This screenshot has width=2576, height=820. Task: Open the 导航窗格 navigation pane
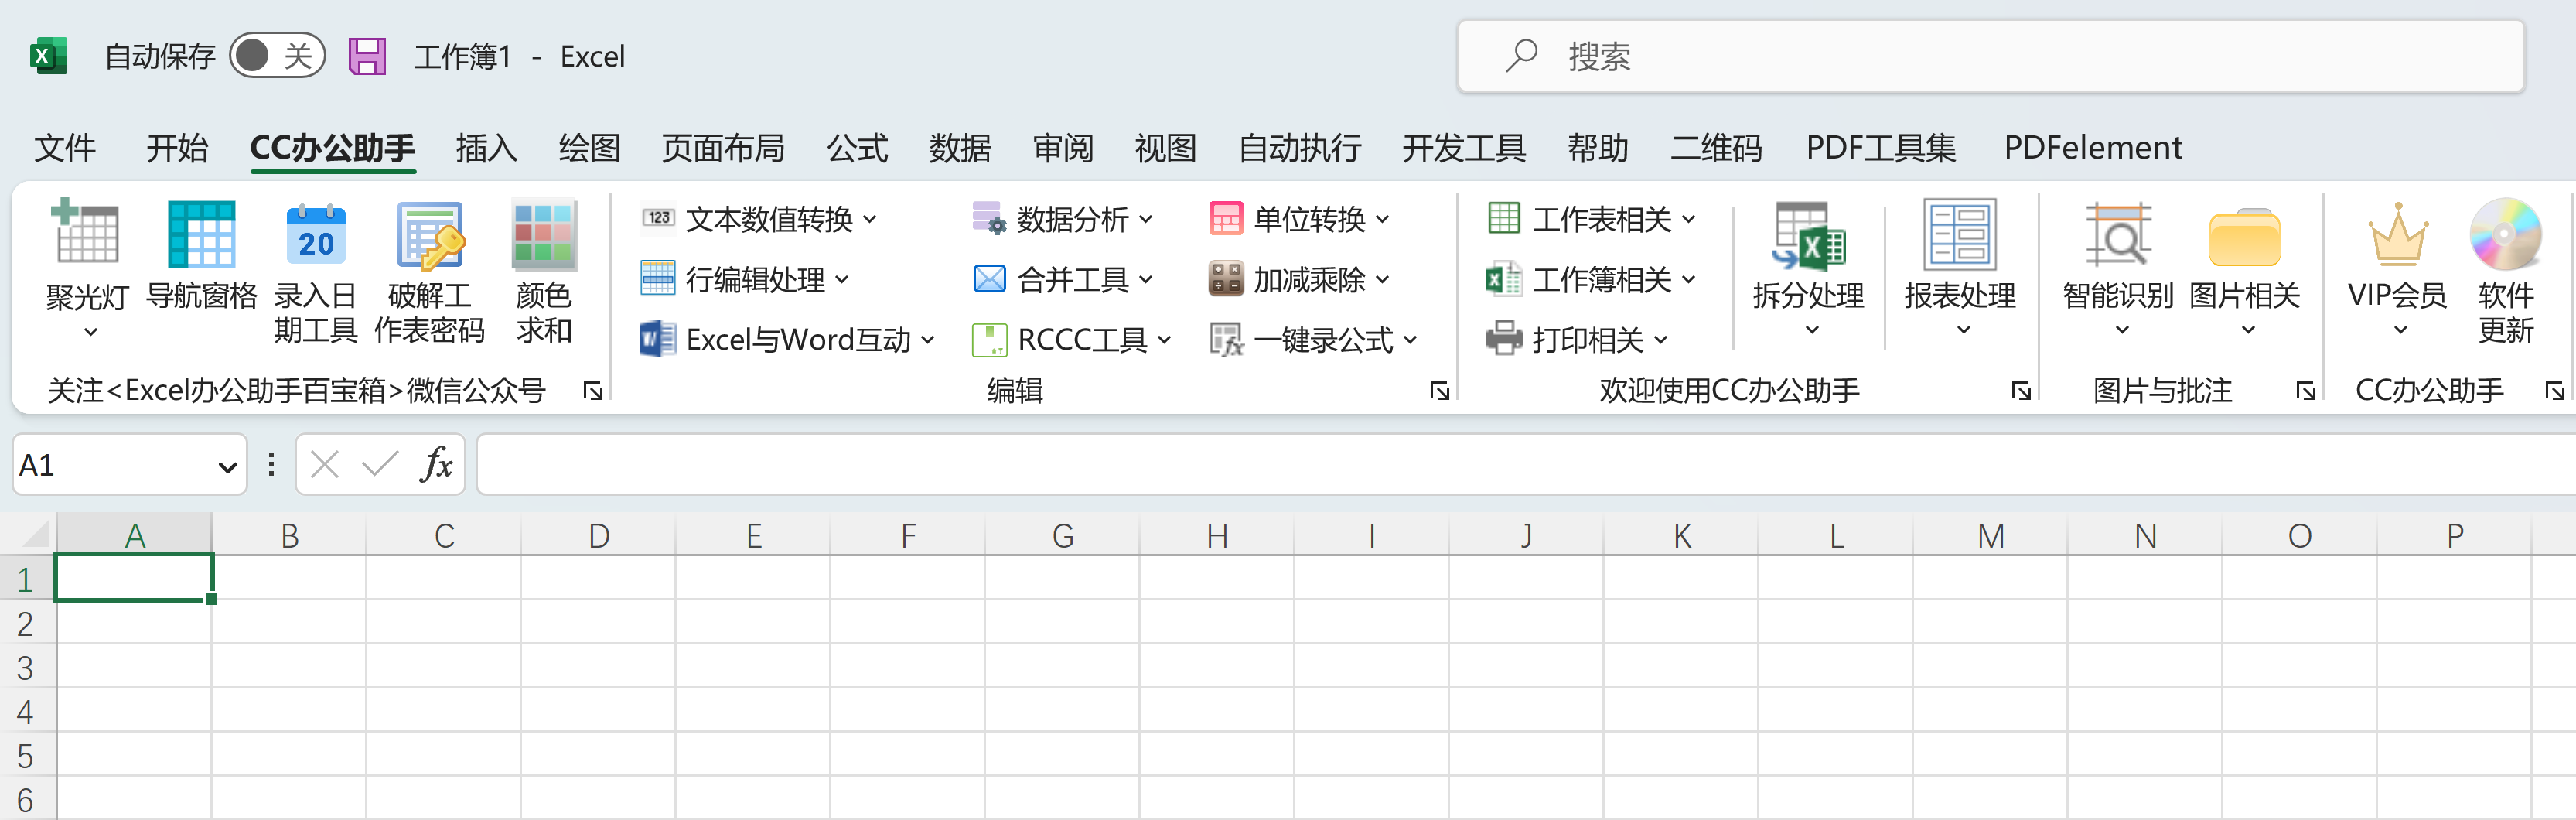[202, 256]
